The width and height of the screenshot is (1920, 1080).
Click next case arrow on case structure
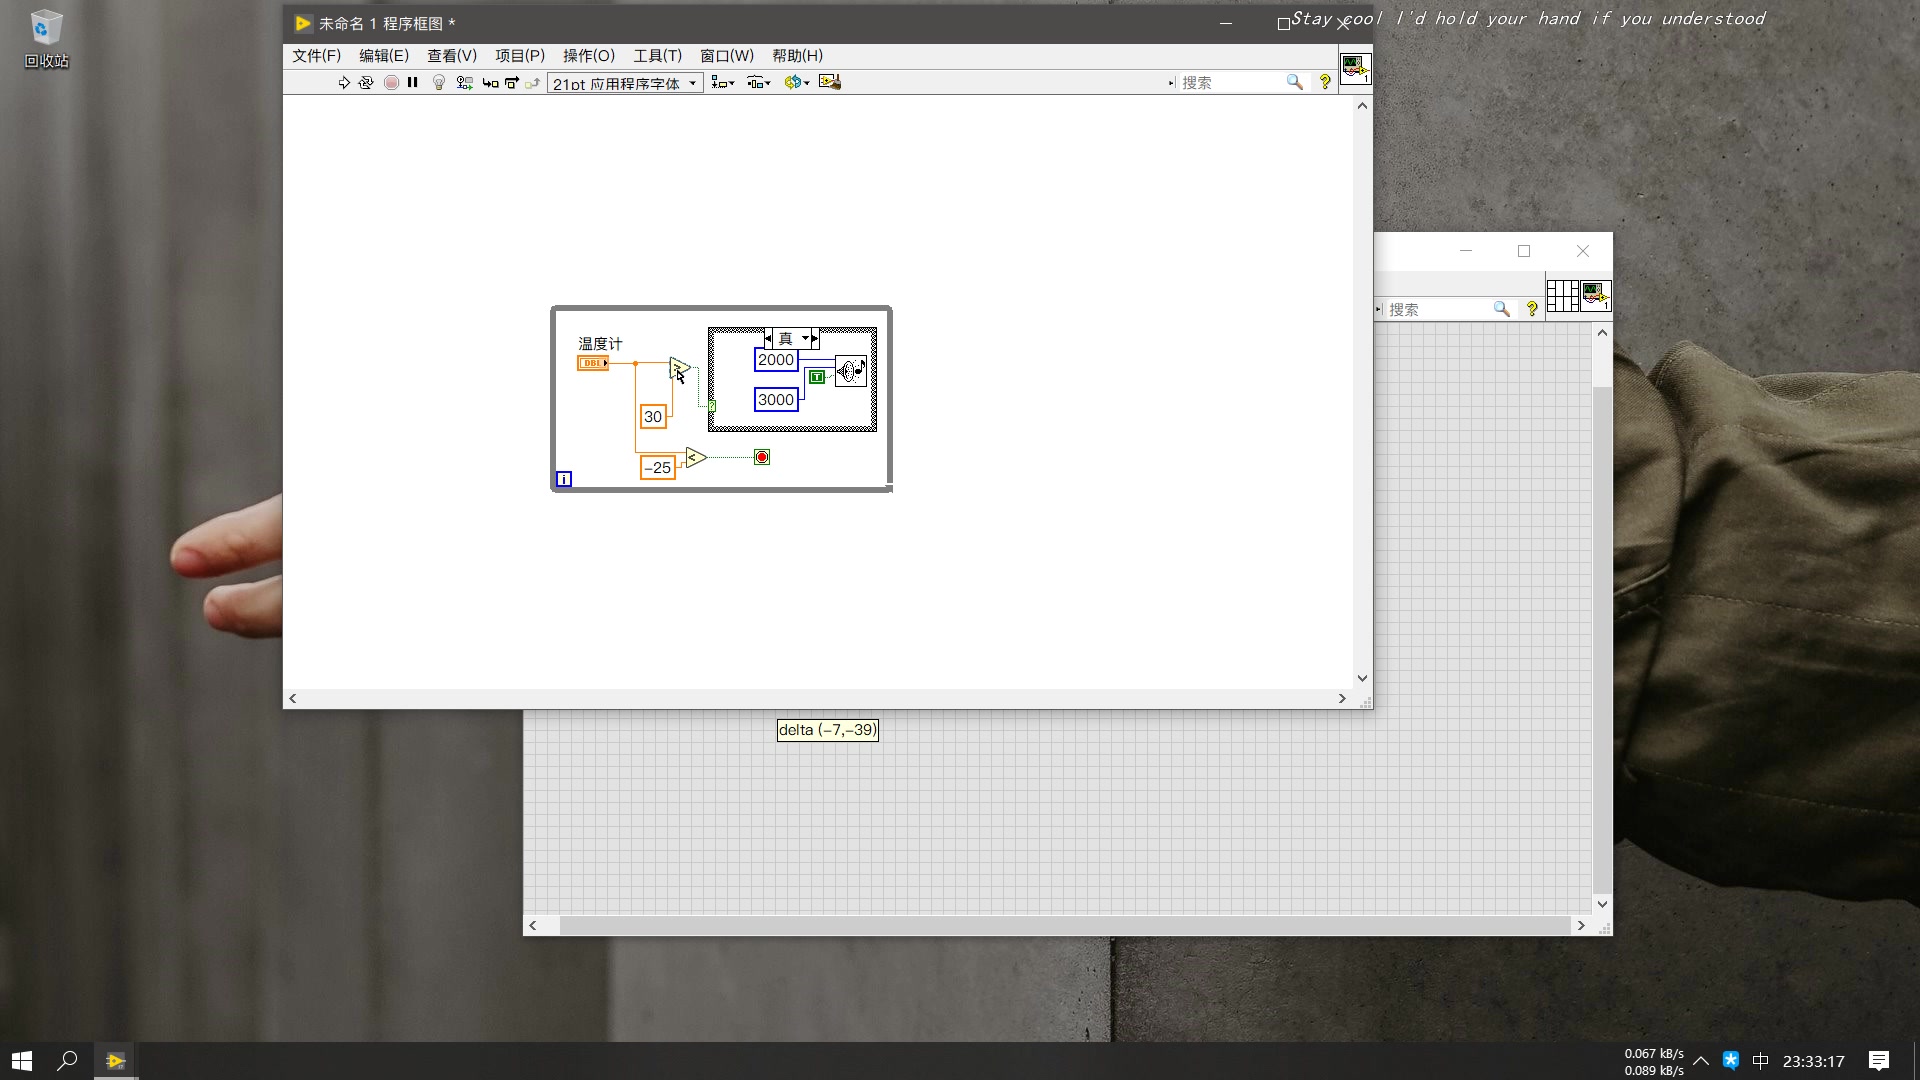coord(816,339)
